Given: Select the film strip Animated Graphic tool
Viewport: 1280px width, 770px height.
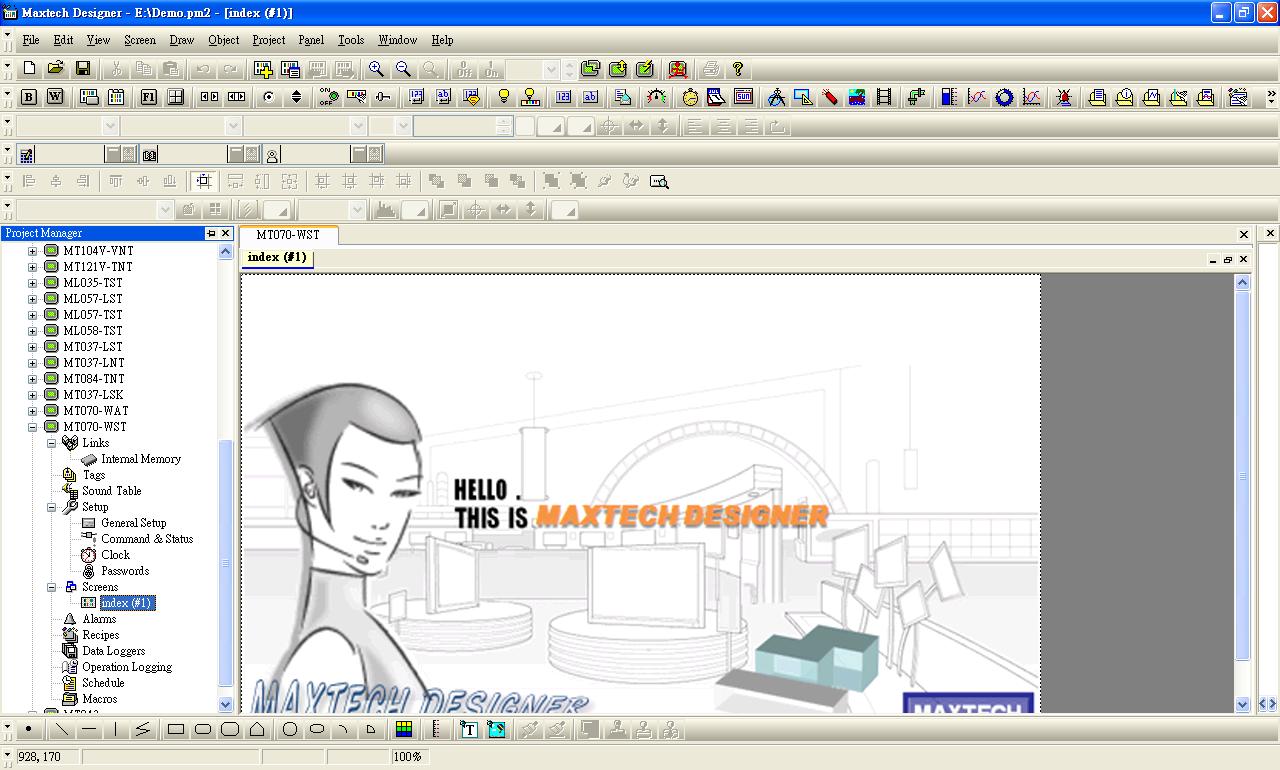Looking at the screenshot, I should point(884,97).
